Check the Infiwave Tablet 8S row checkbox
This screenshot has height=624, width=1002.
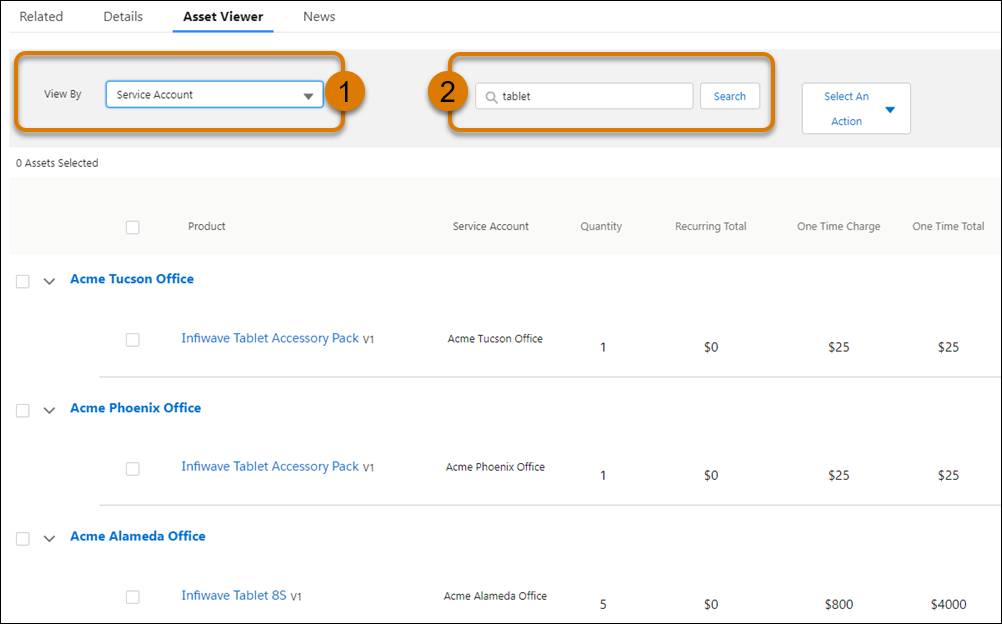pos(133,594)
